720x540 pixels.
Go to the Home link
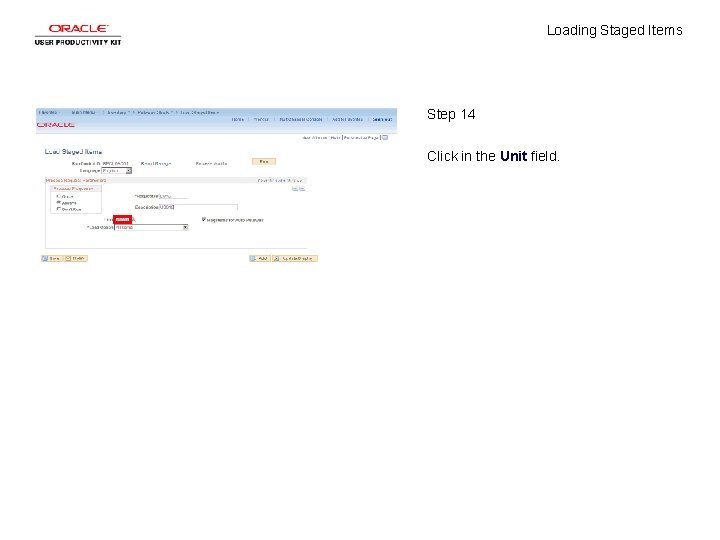[x=238, y=119]
